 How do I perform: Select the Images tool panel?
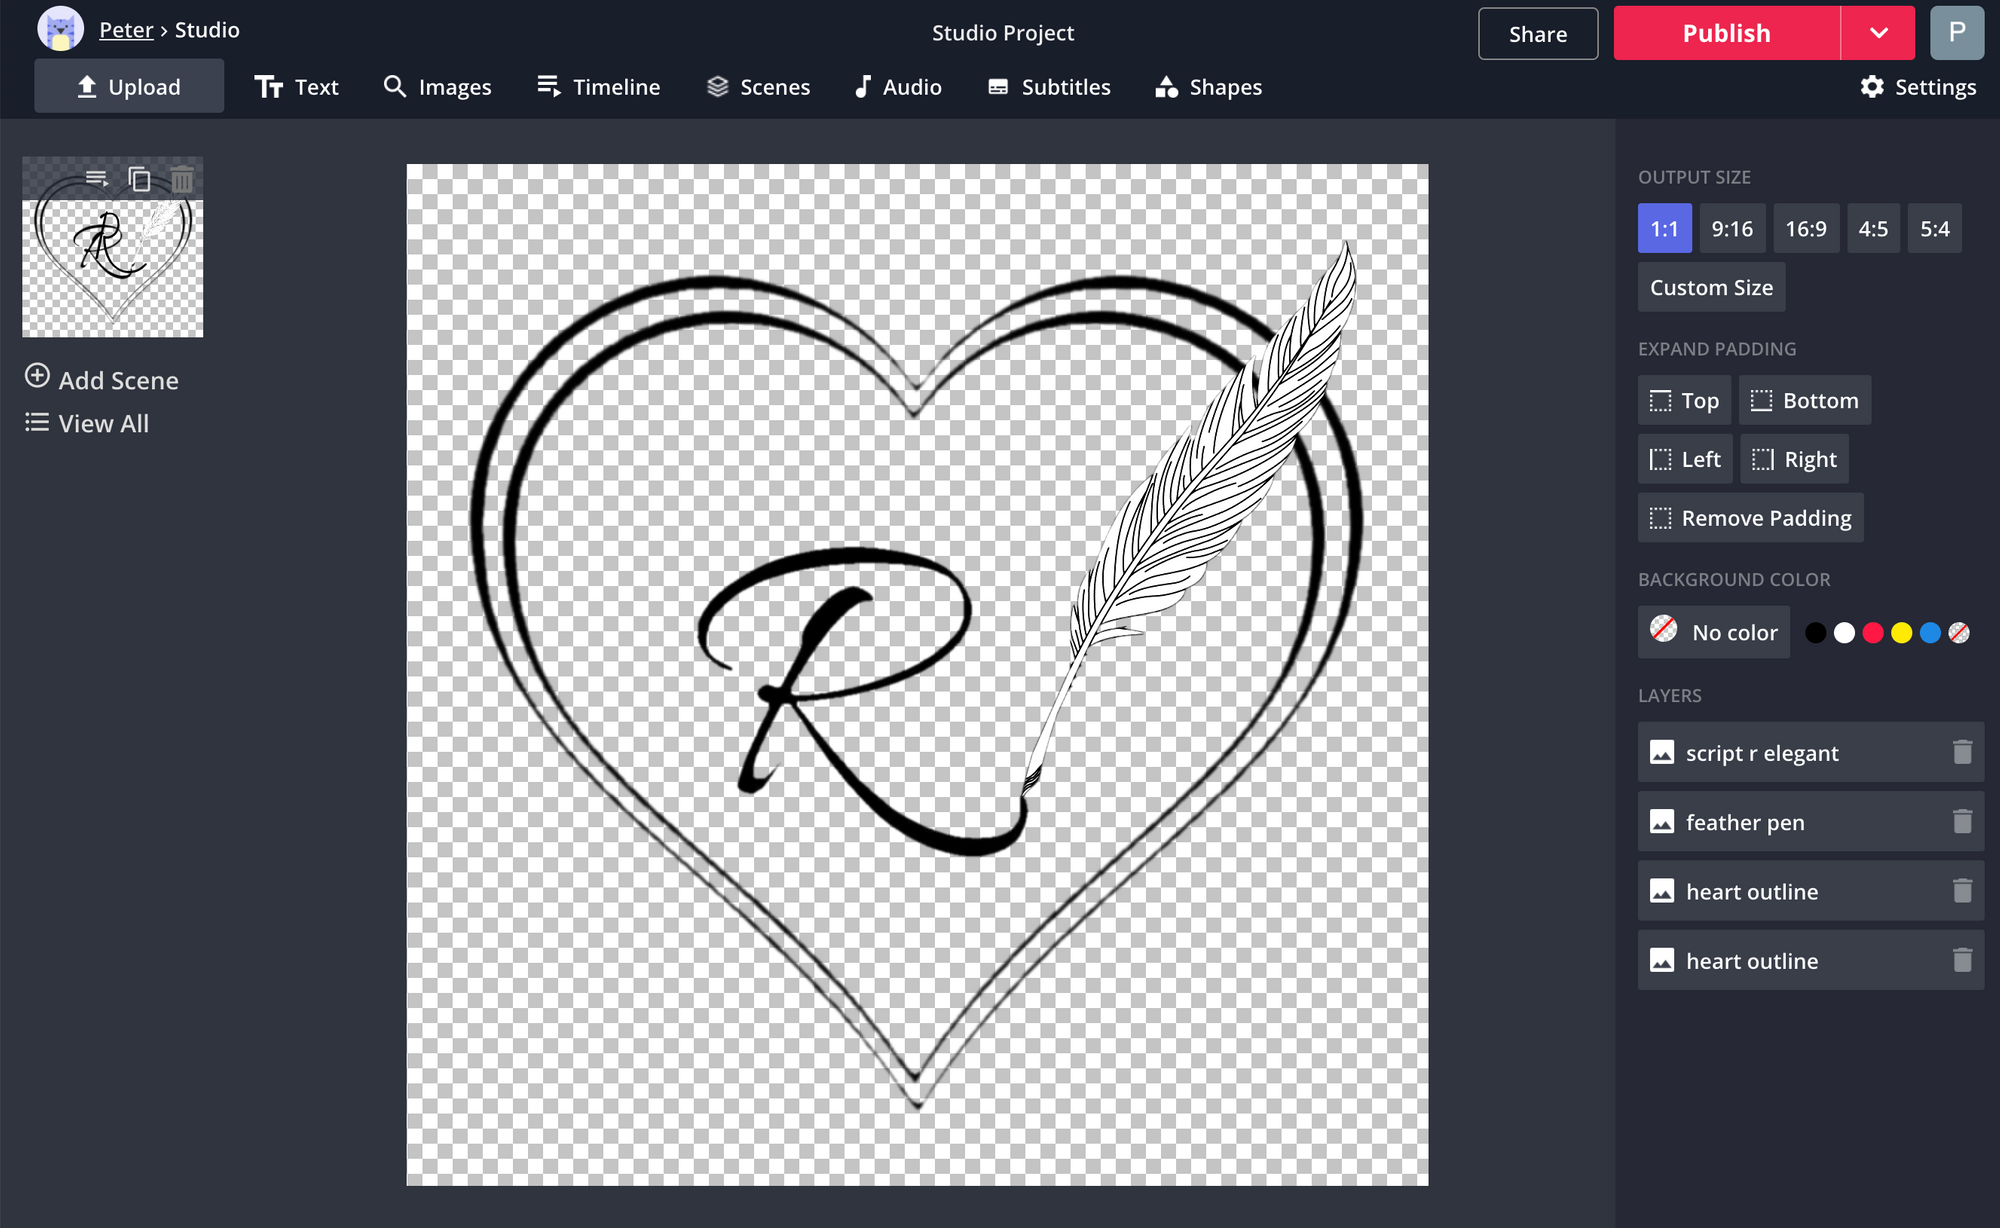[x=454, y=87]
